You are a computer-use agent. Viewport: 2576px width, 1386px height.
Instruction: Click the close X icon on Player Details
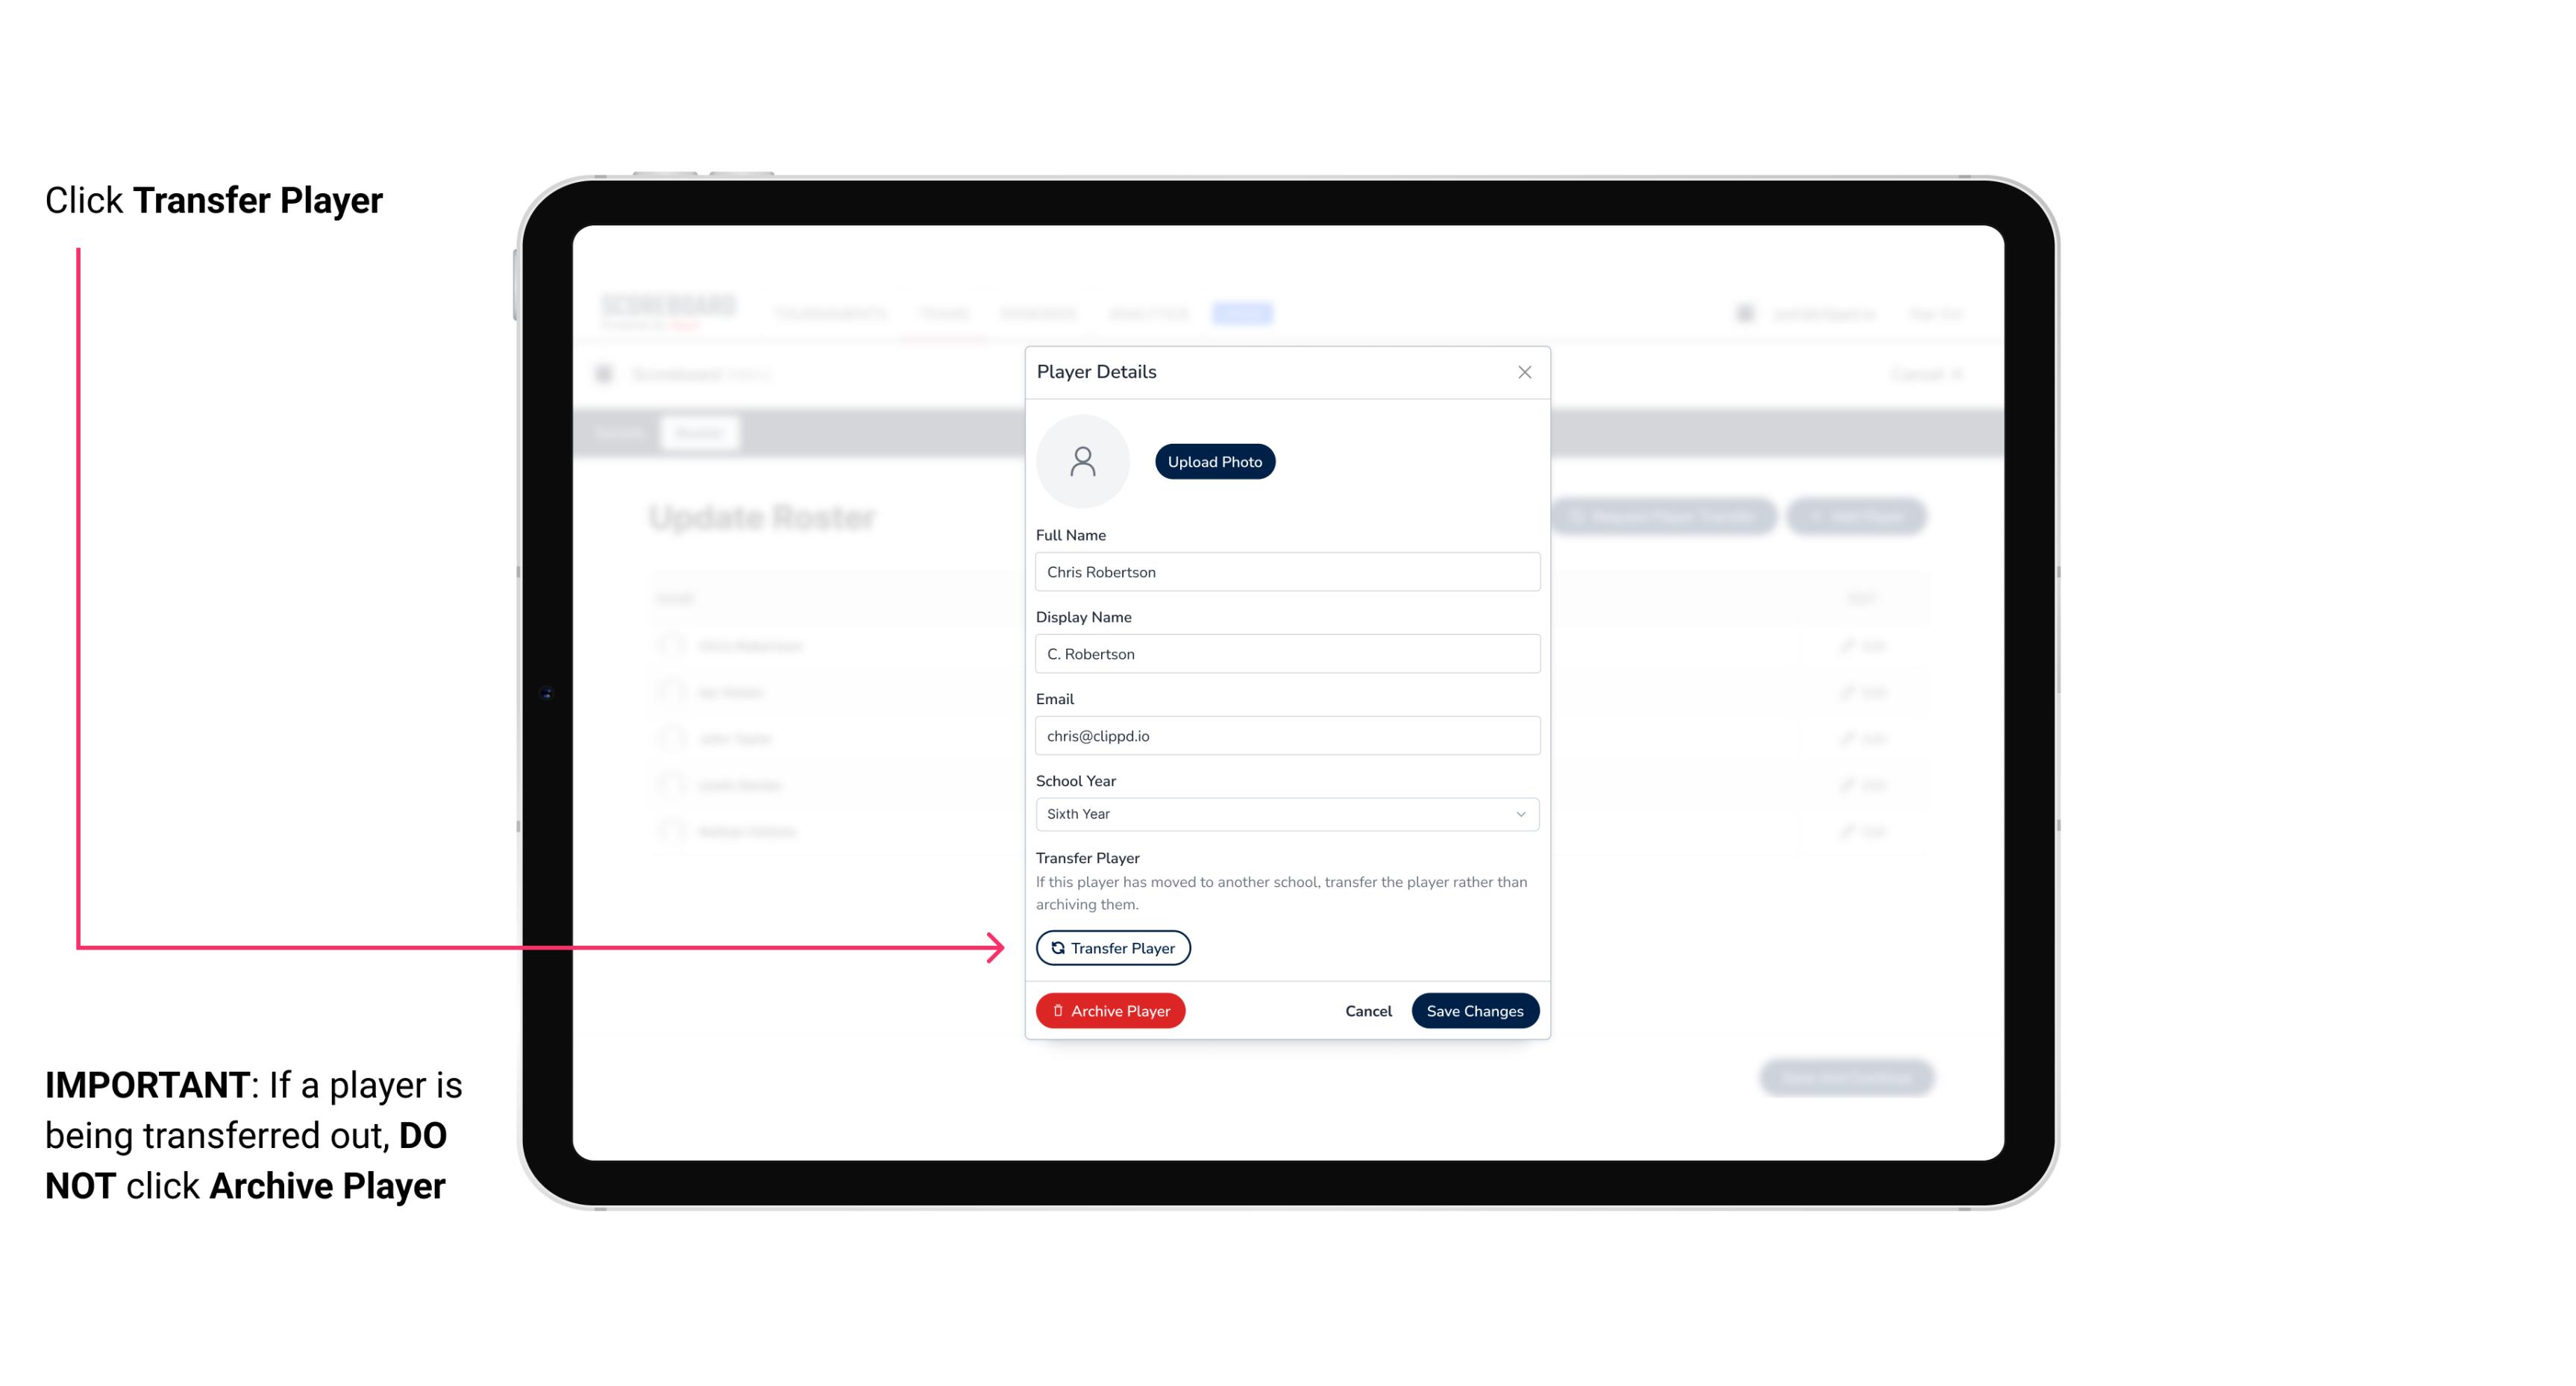coord(1524,372)
